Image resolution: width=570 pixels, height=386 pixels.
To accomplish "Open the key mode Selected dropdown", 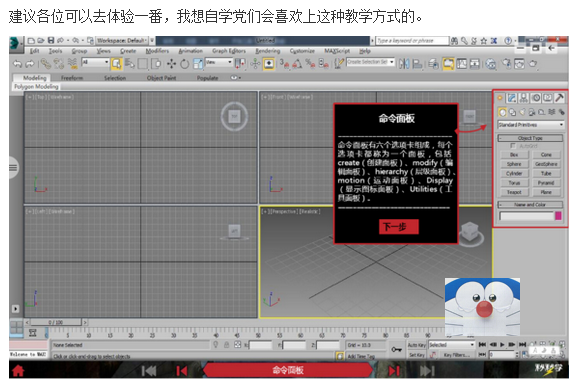I will [x=451, y=345].
